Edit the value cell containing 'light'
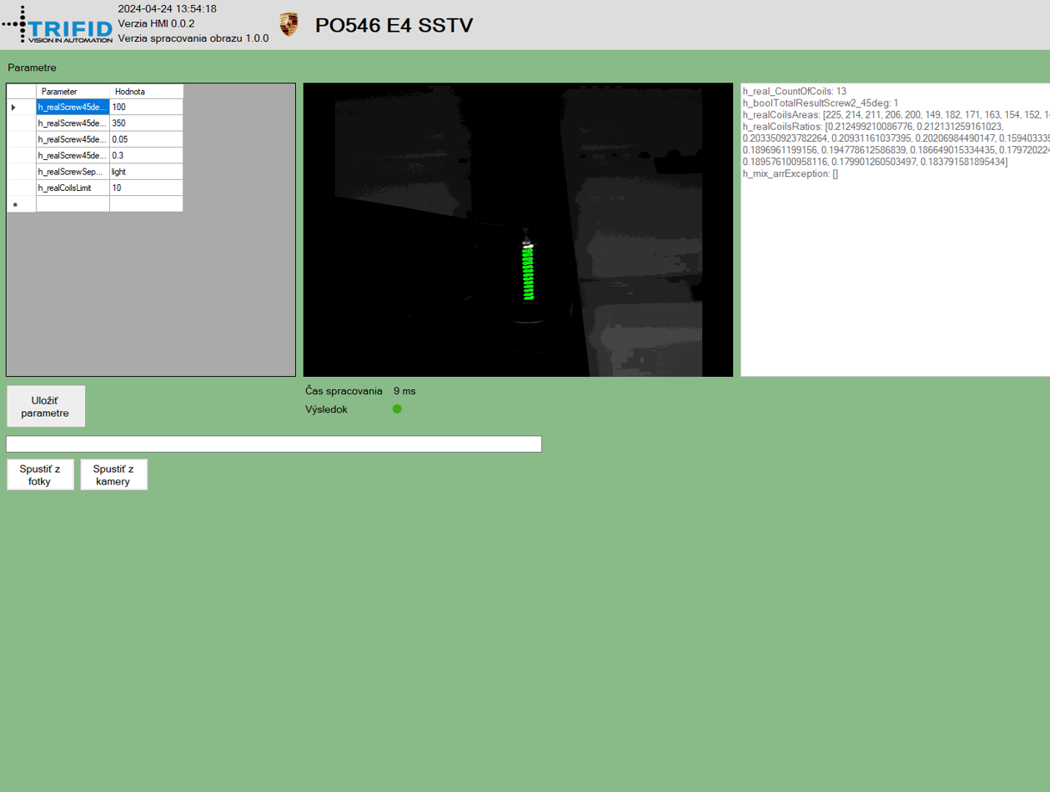The height and width of the screenshot is (792, 1050). [145, 172]
